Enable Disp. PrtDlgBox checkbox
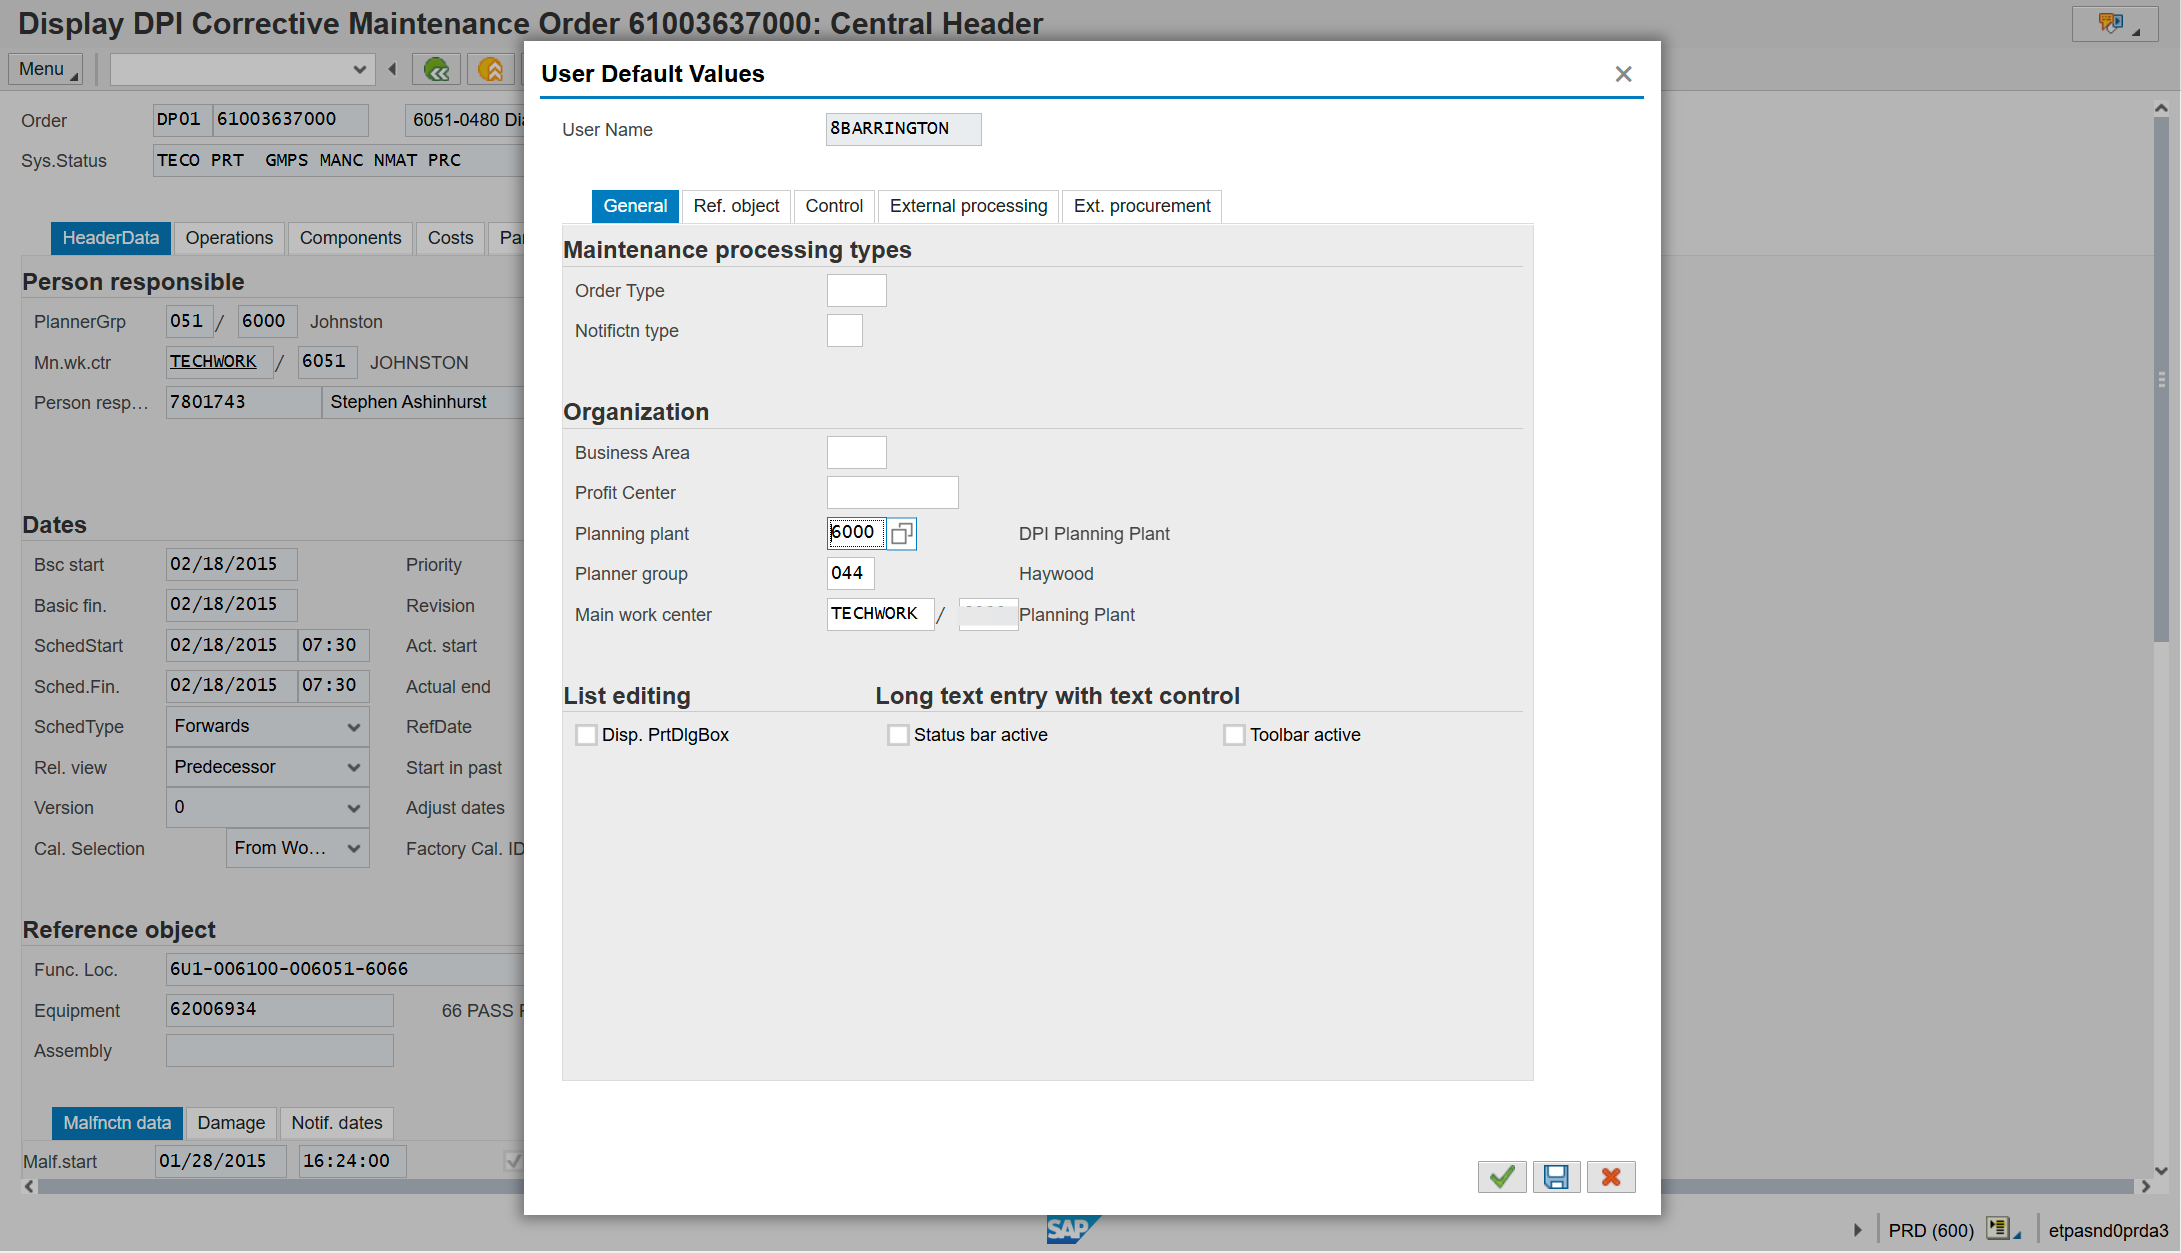 click(586, 735)
